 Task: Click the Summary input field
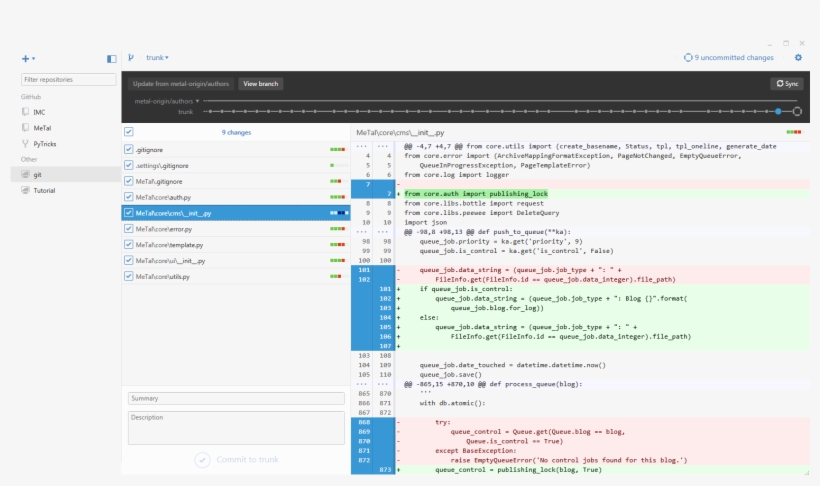236,399
